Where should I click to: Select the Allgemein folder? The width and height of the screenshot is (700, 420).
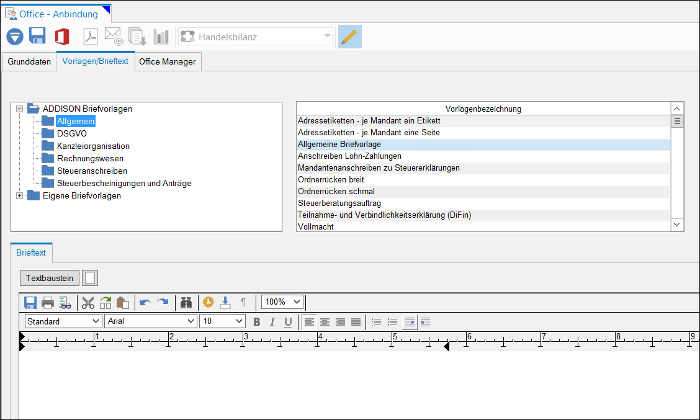pos(75,121)
